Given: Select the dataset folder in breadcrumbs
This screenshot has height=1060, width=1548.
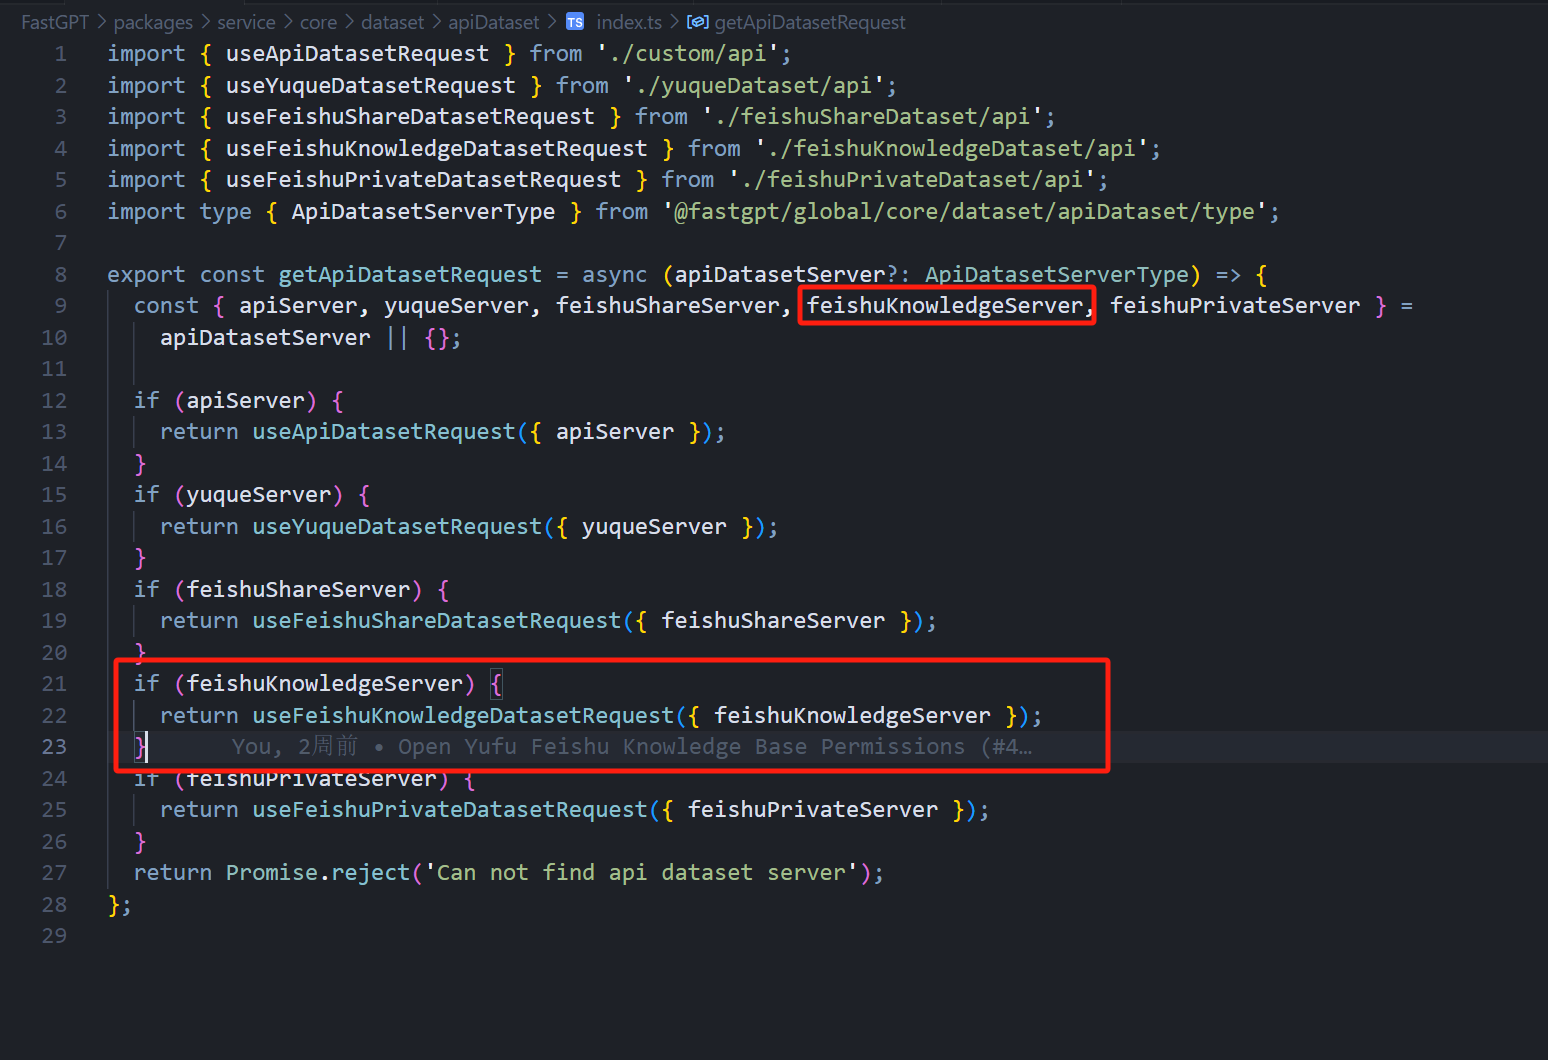Looking at the screenshot, I should pos(392,22).
